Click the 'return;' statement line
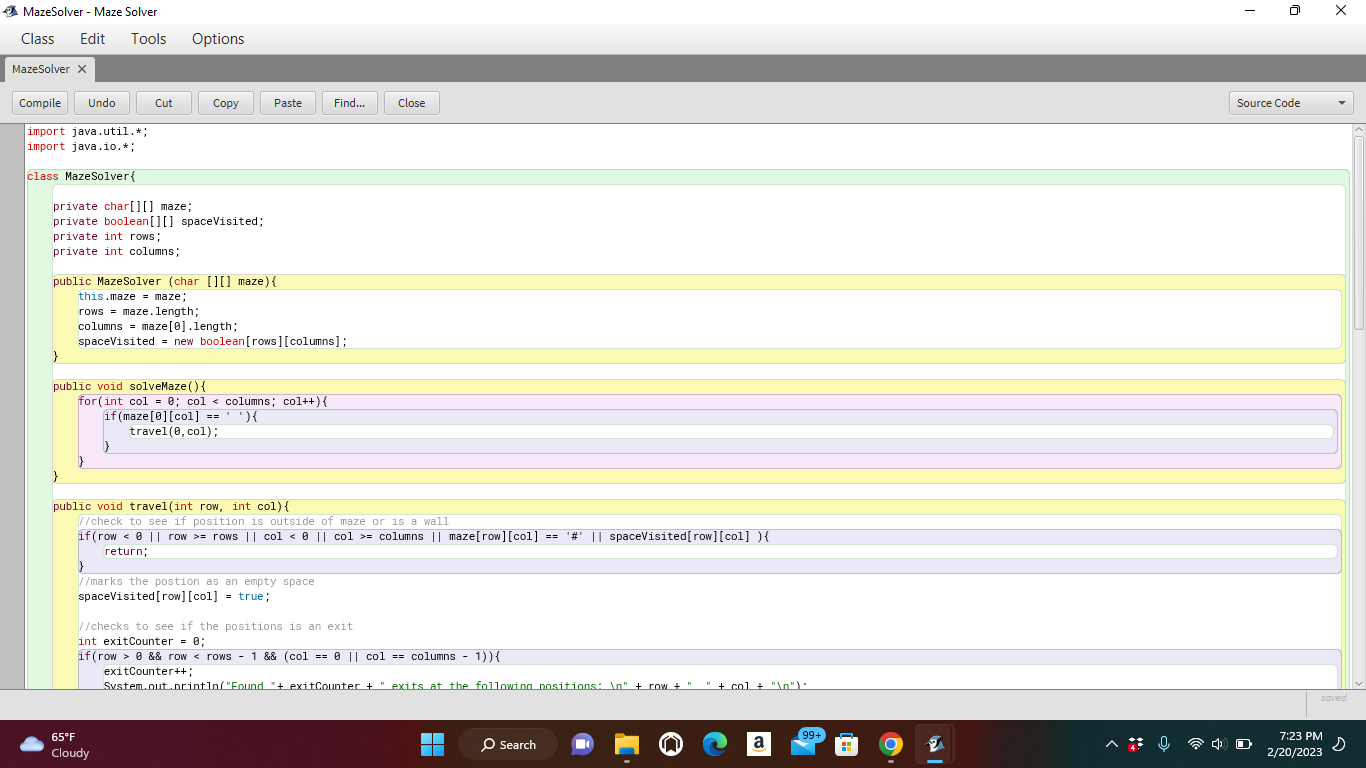Image resolution: width=1366 pixels, height=768 pixels. pos(126,551)
